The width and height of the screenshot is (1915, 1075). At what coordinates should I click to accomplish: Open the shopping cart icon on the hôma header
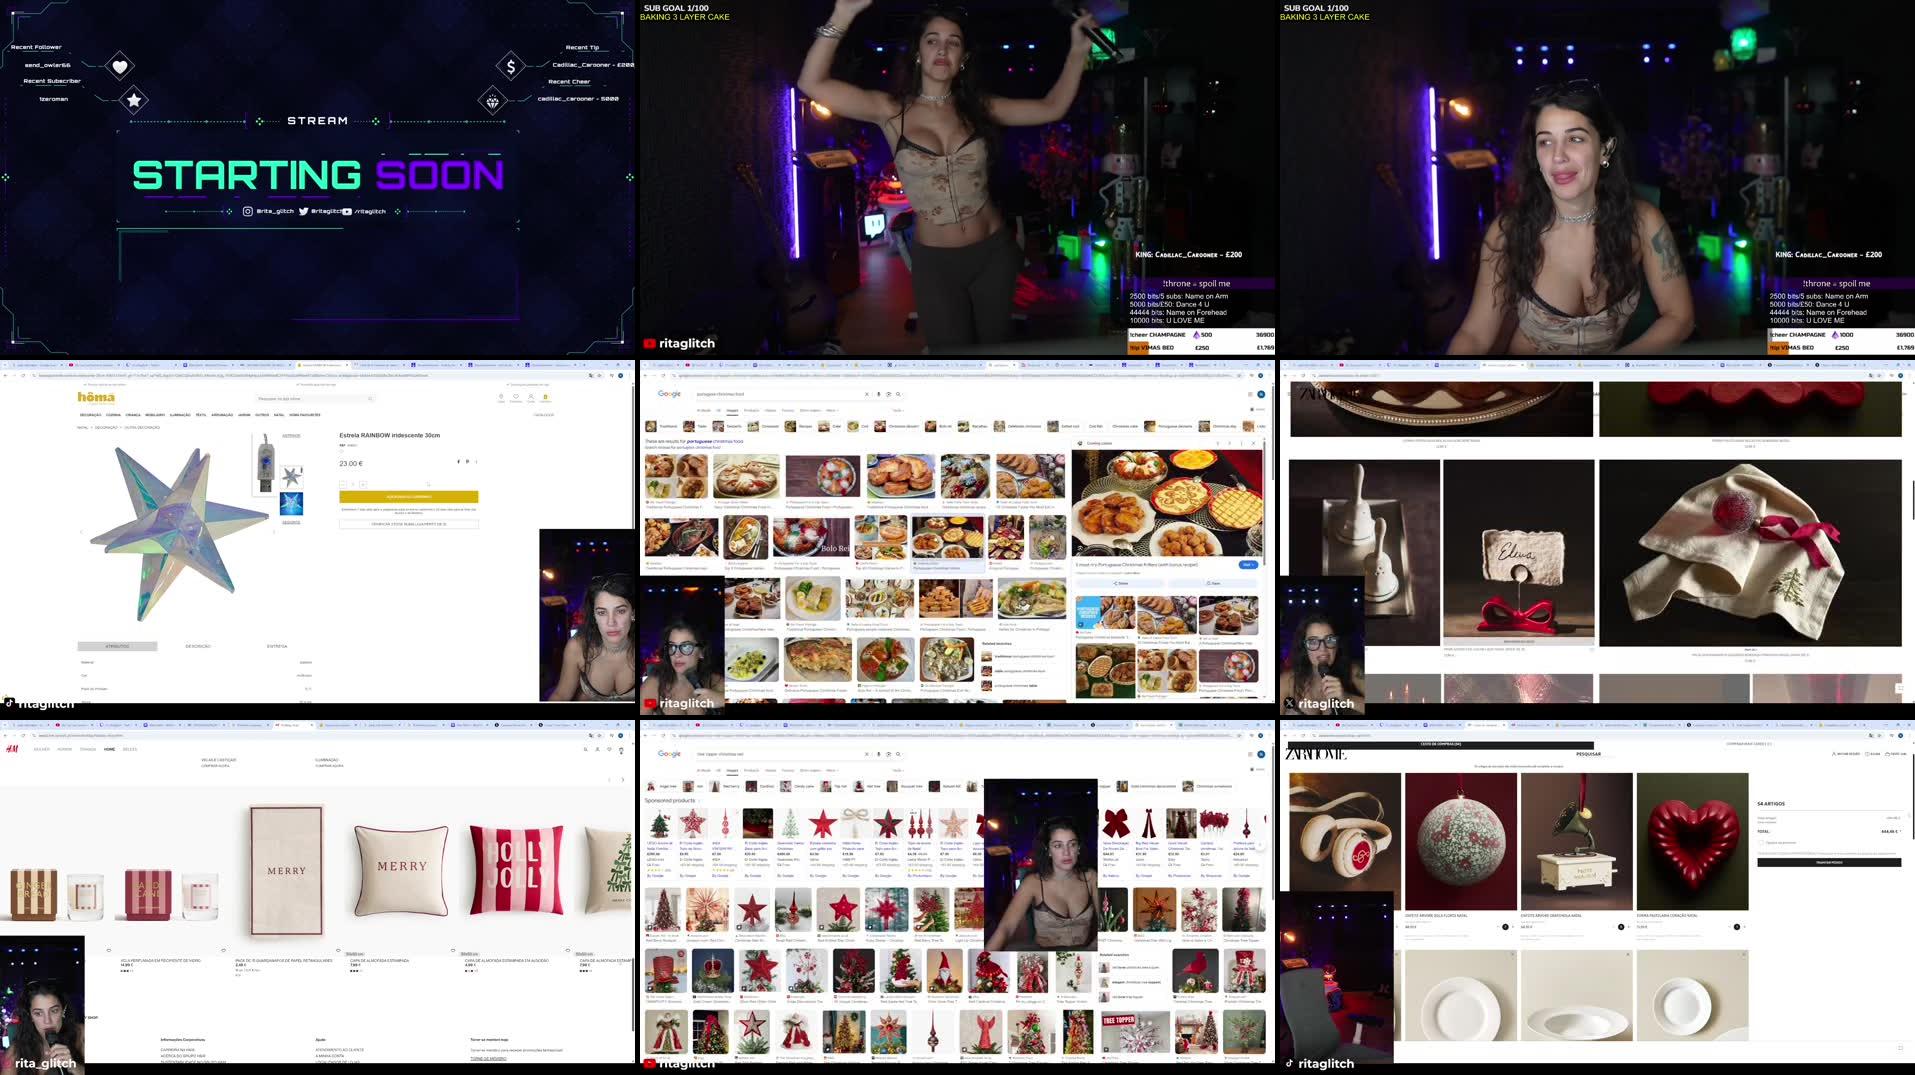point(545,398)
